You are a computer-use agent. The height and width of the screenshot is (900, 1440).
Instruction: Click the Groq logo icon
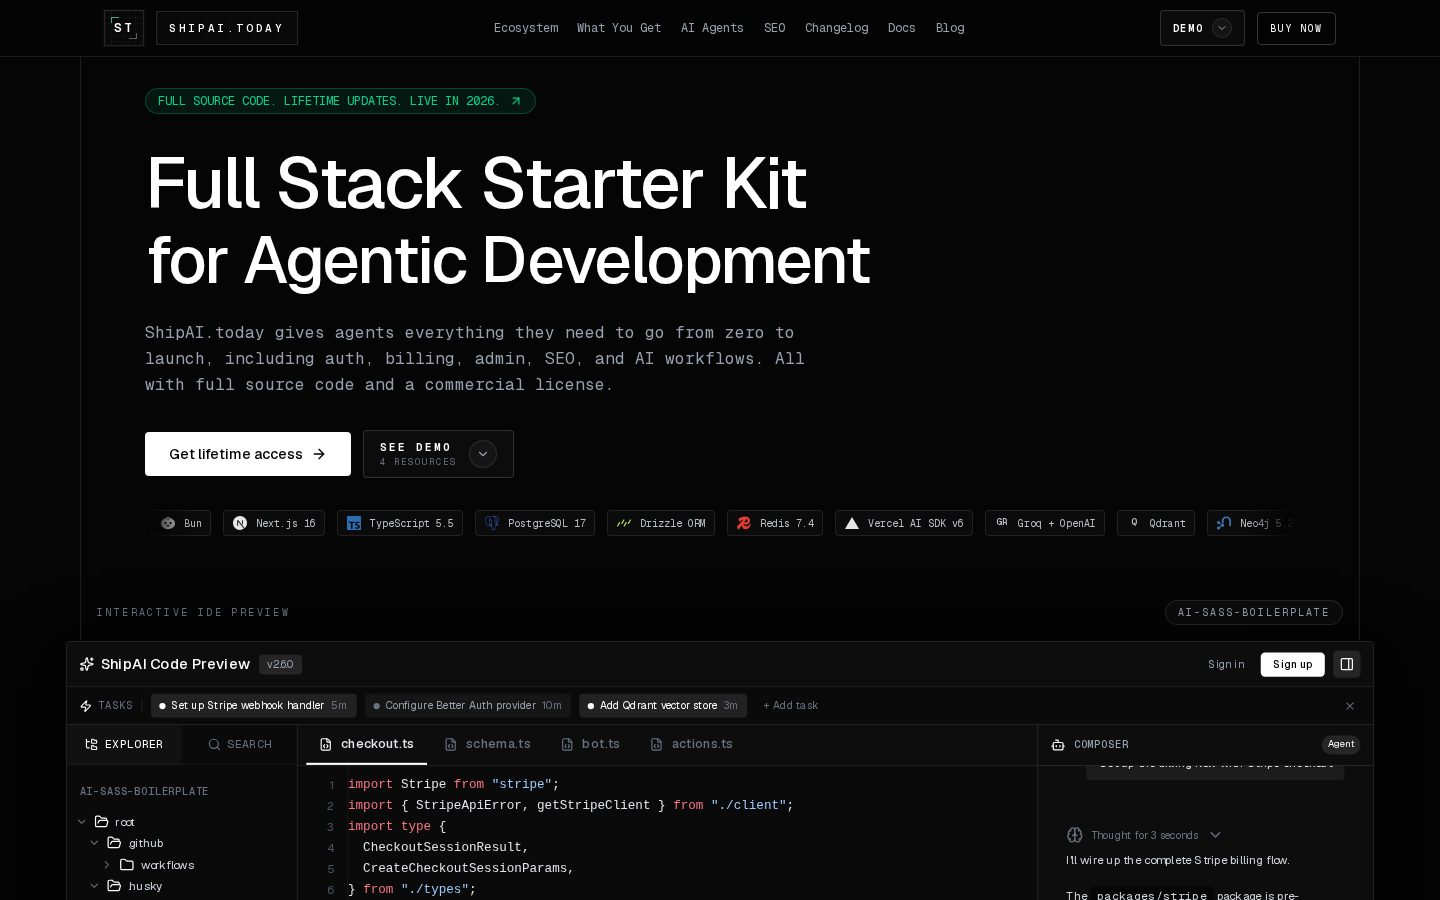tap(1002, 522)
